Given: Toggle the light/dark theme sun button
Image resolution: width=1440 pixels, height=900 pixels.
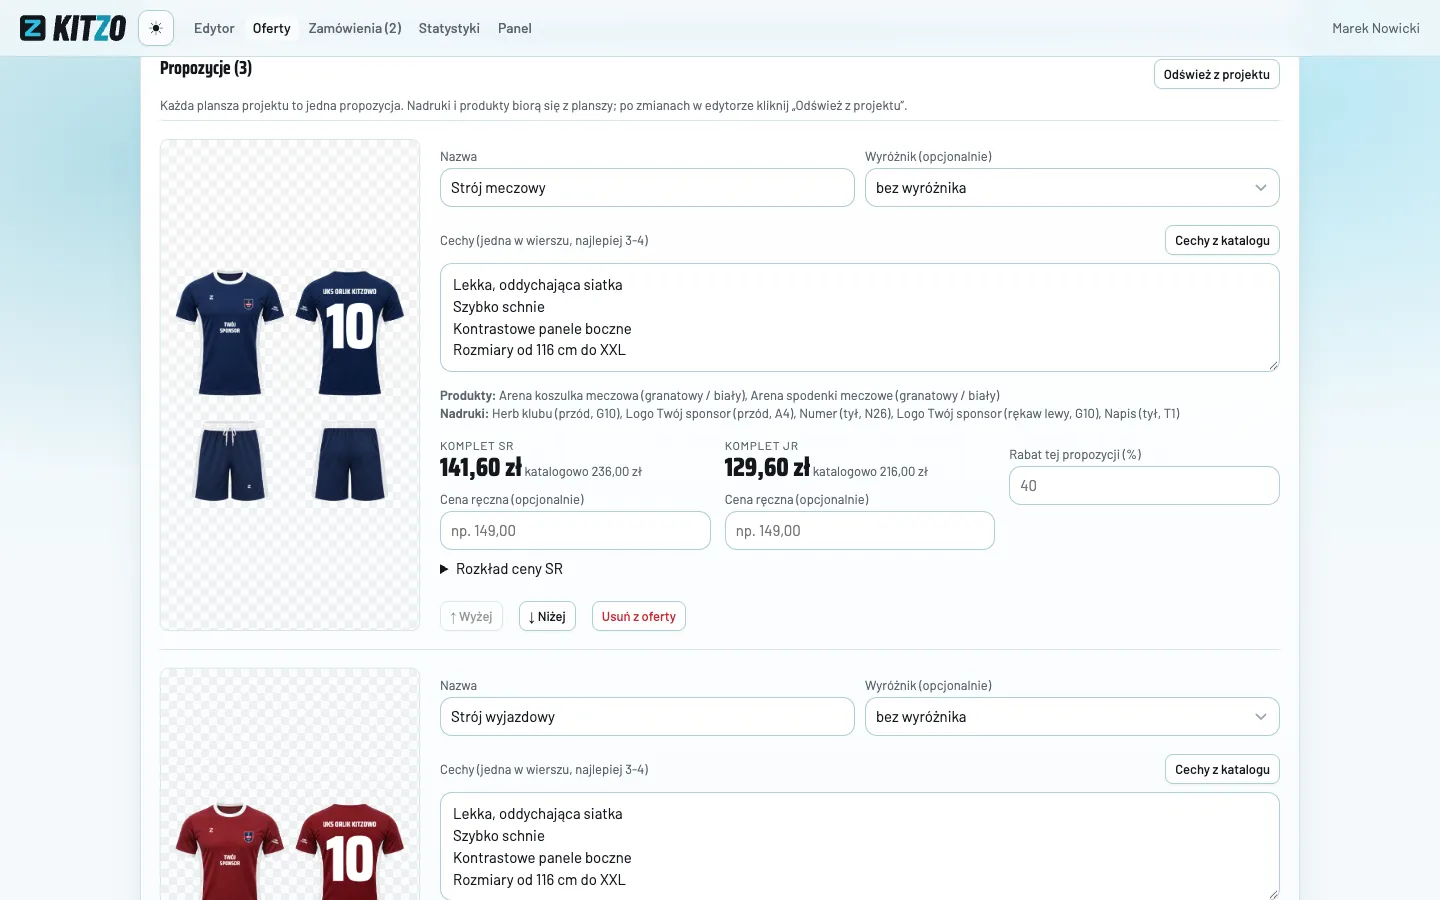Looking at the screenshot, I should pos(156,28).
